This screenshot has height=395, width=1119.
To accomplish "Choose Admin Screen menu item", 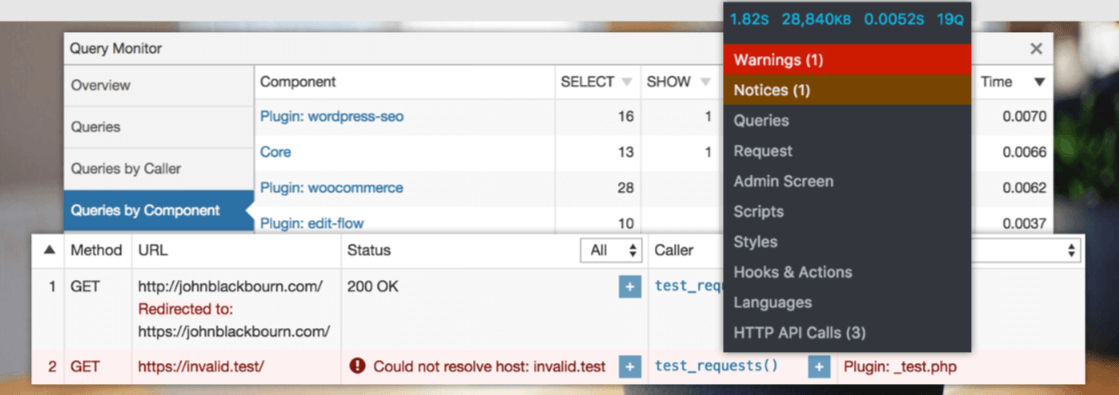I will pos(847,181).
